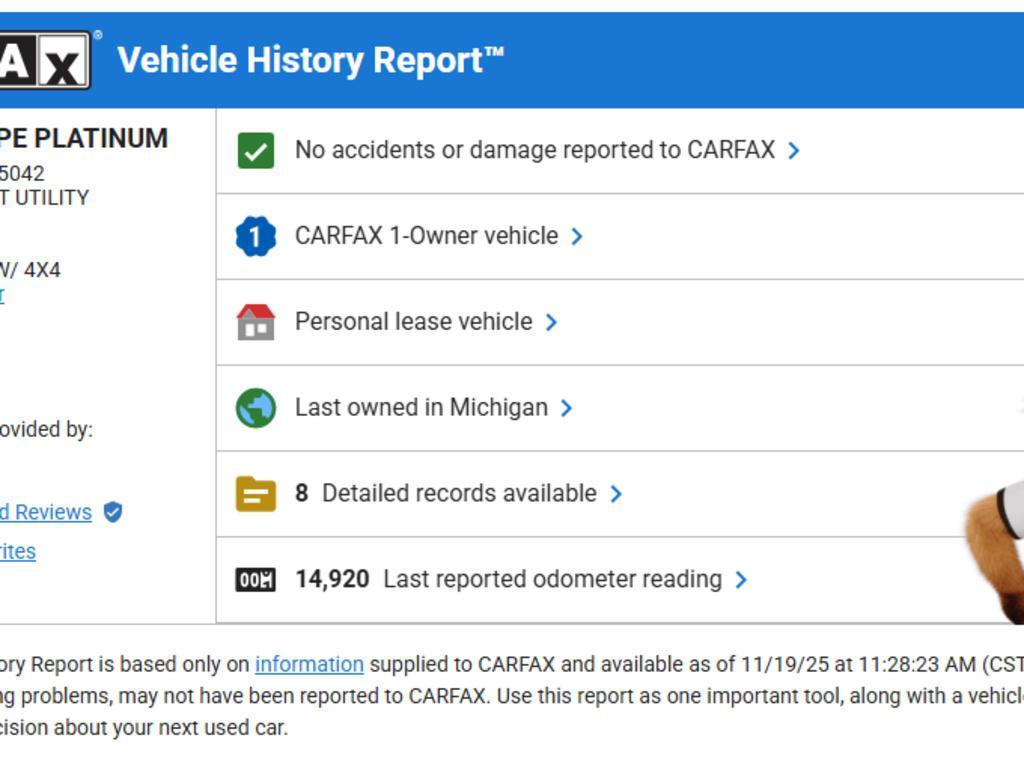Click the house icon for personal lease
The width and height of the screenshot is (1024, 768).
tap(256, 322)
